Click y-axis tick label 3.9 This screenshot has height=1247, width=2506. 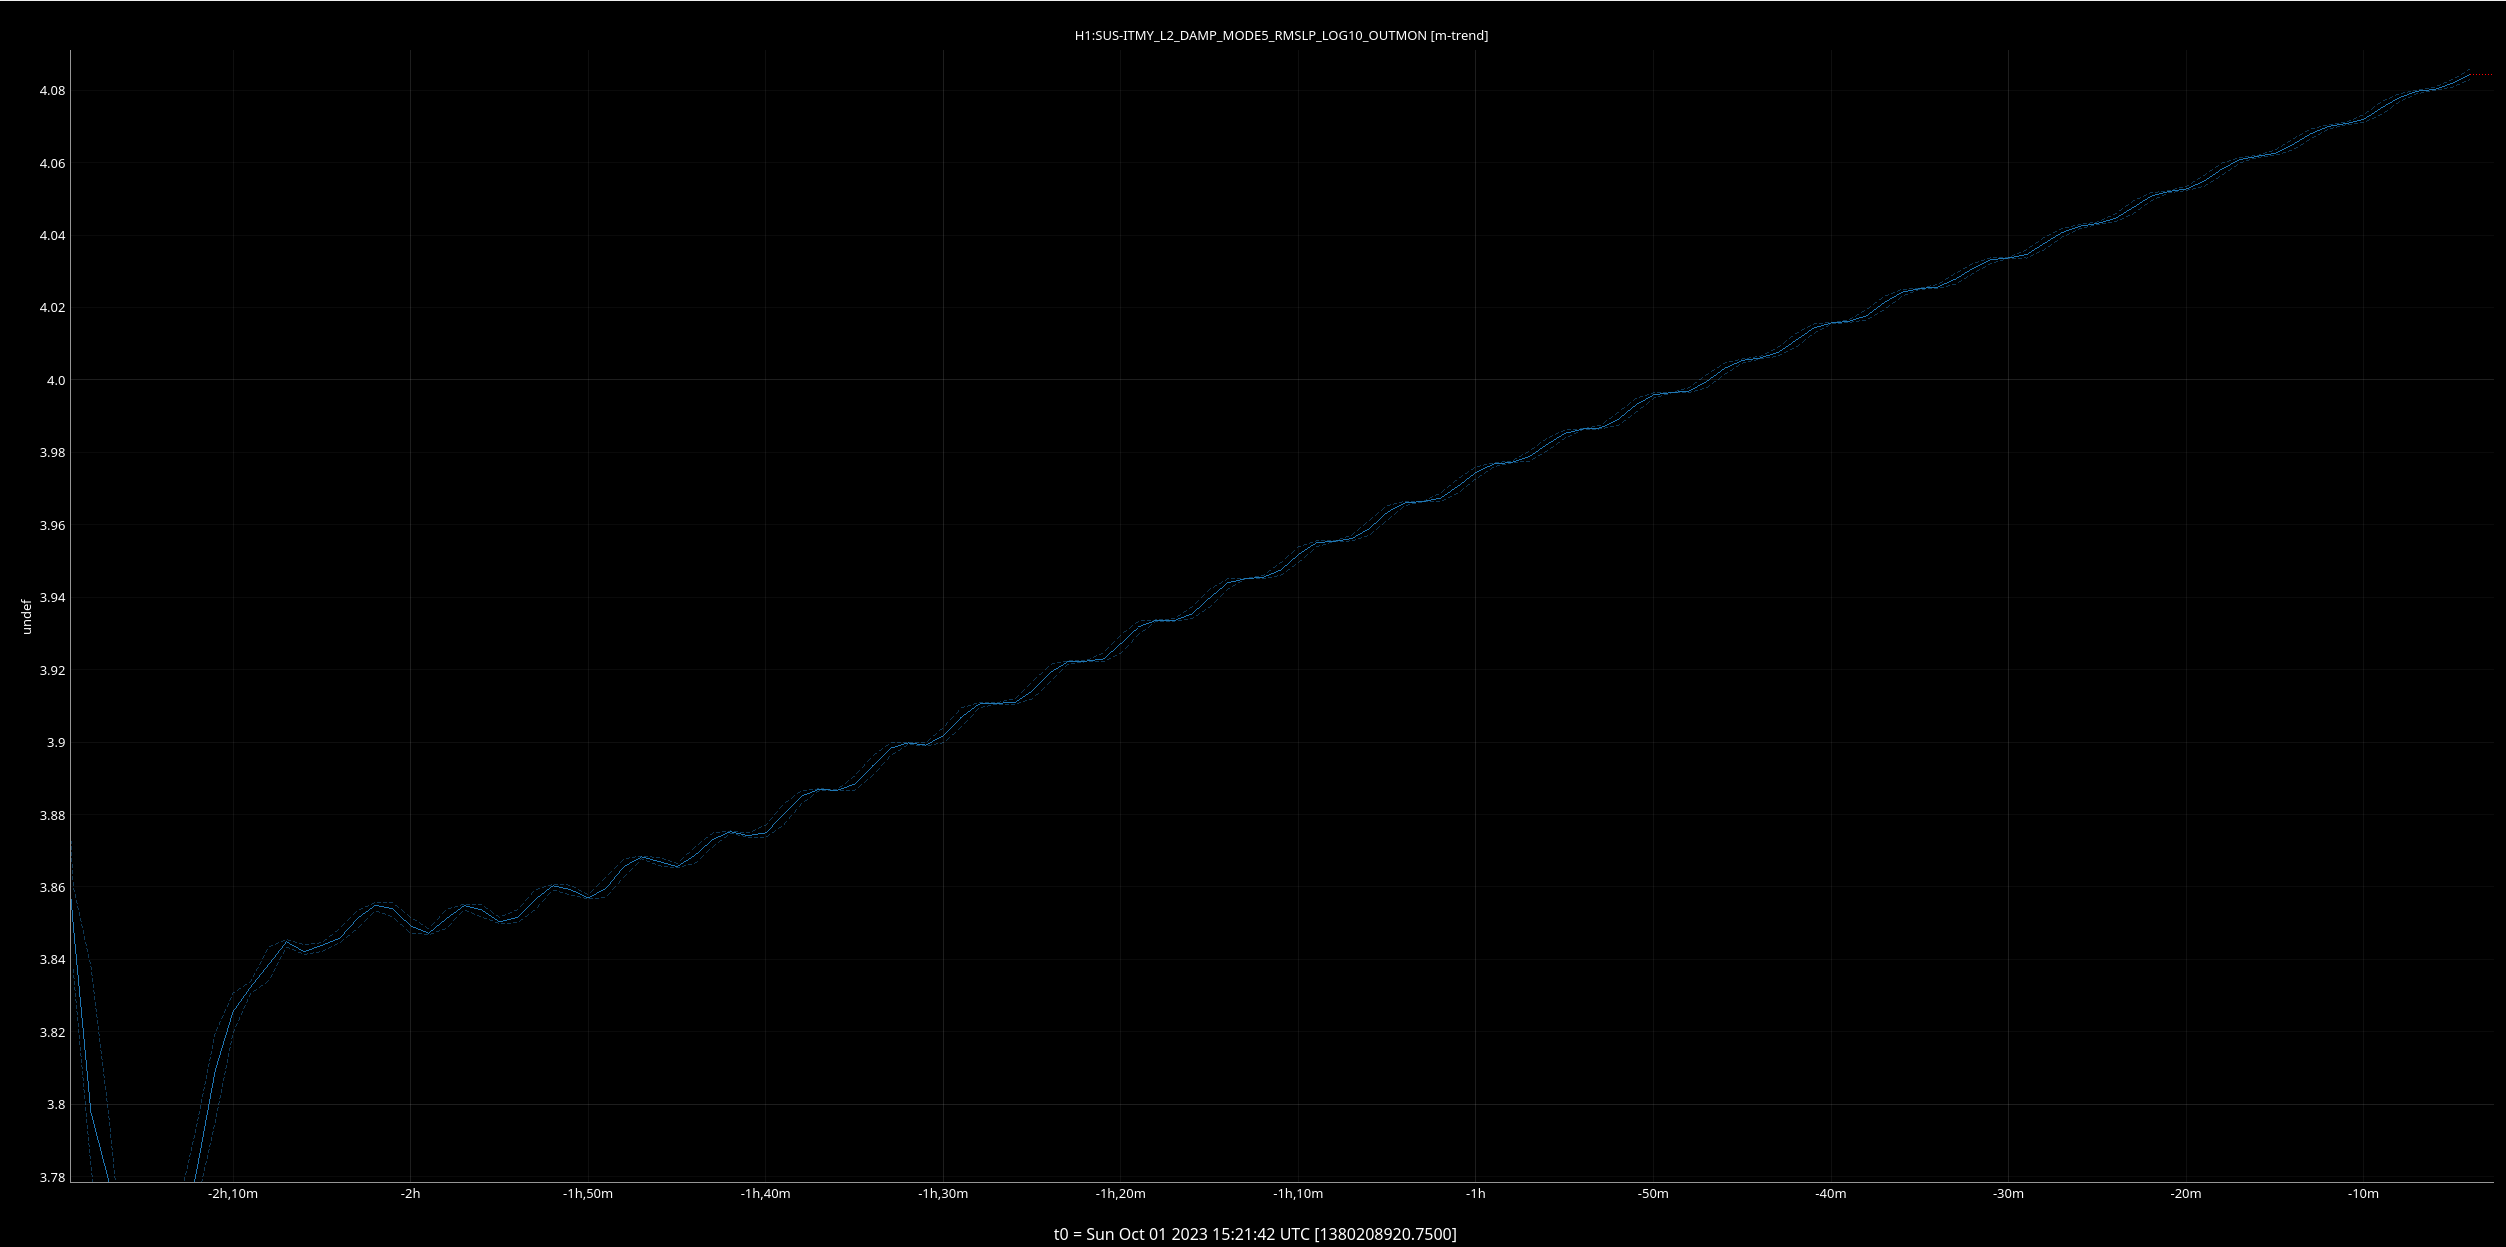click(x=56, y=743)
